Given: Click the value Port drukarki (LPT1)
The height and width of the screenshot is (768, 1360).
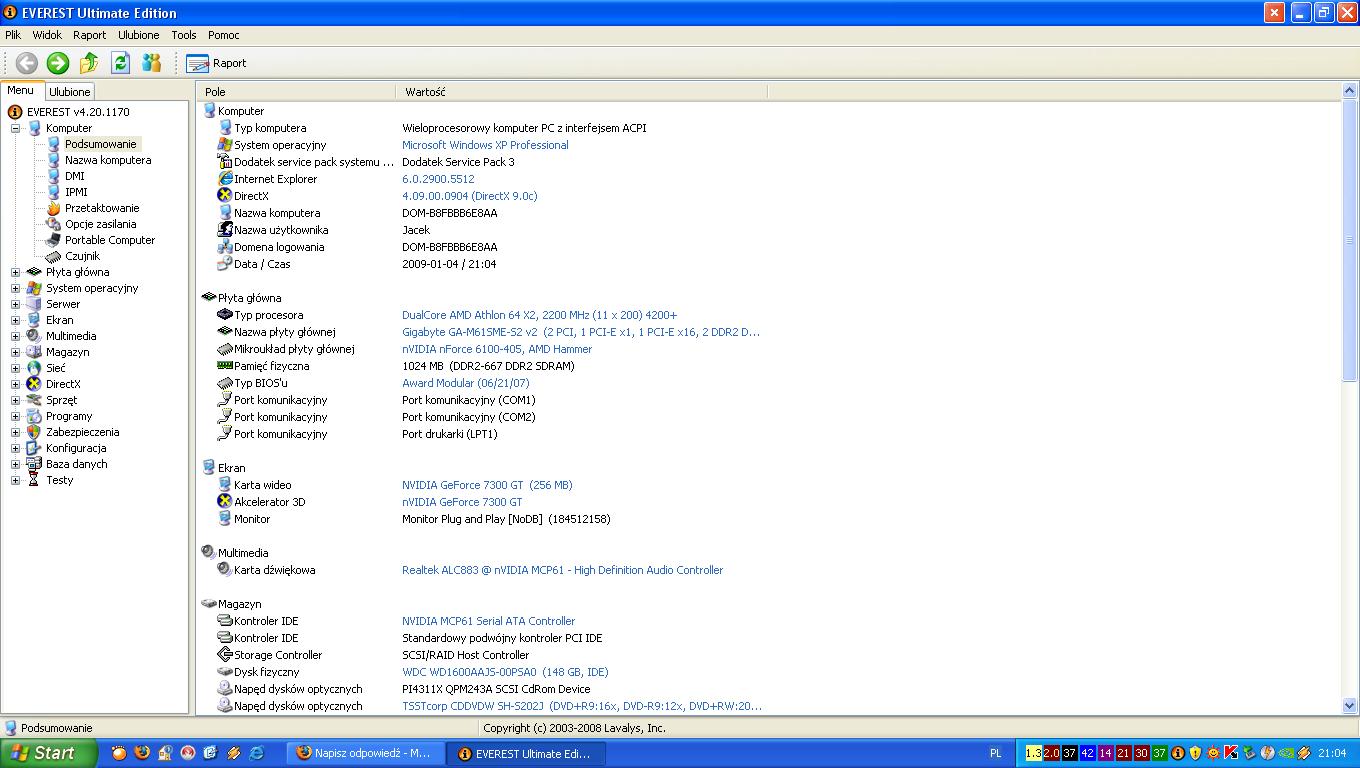Looking at the screenshot, I should [450, 434].
